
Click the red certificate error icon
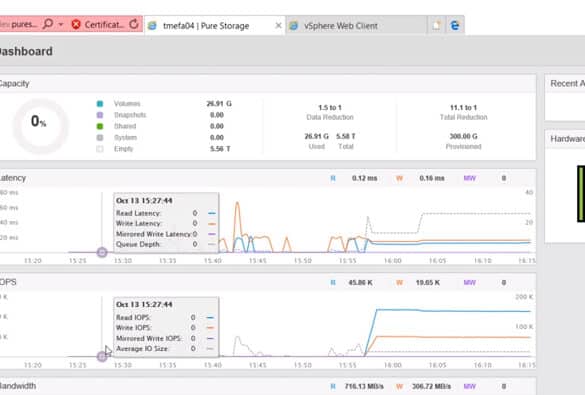tap(76, 25)
